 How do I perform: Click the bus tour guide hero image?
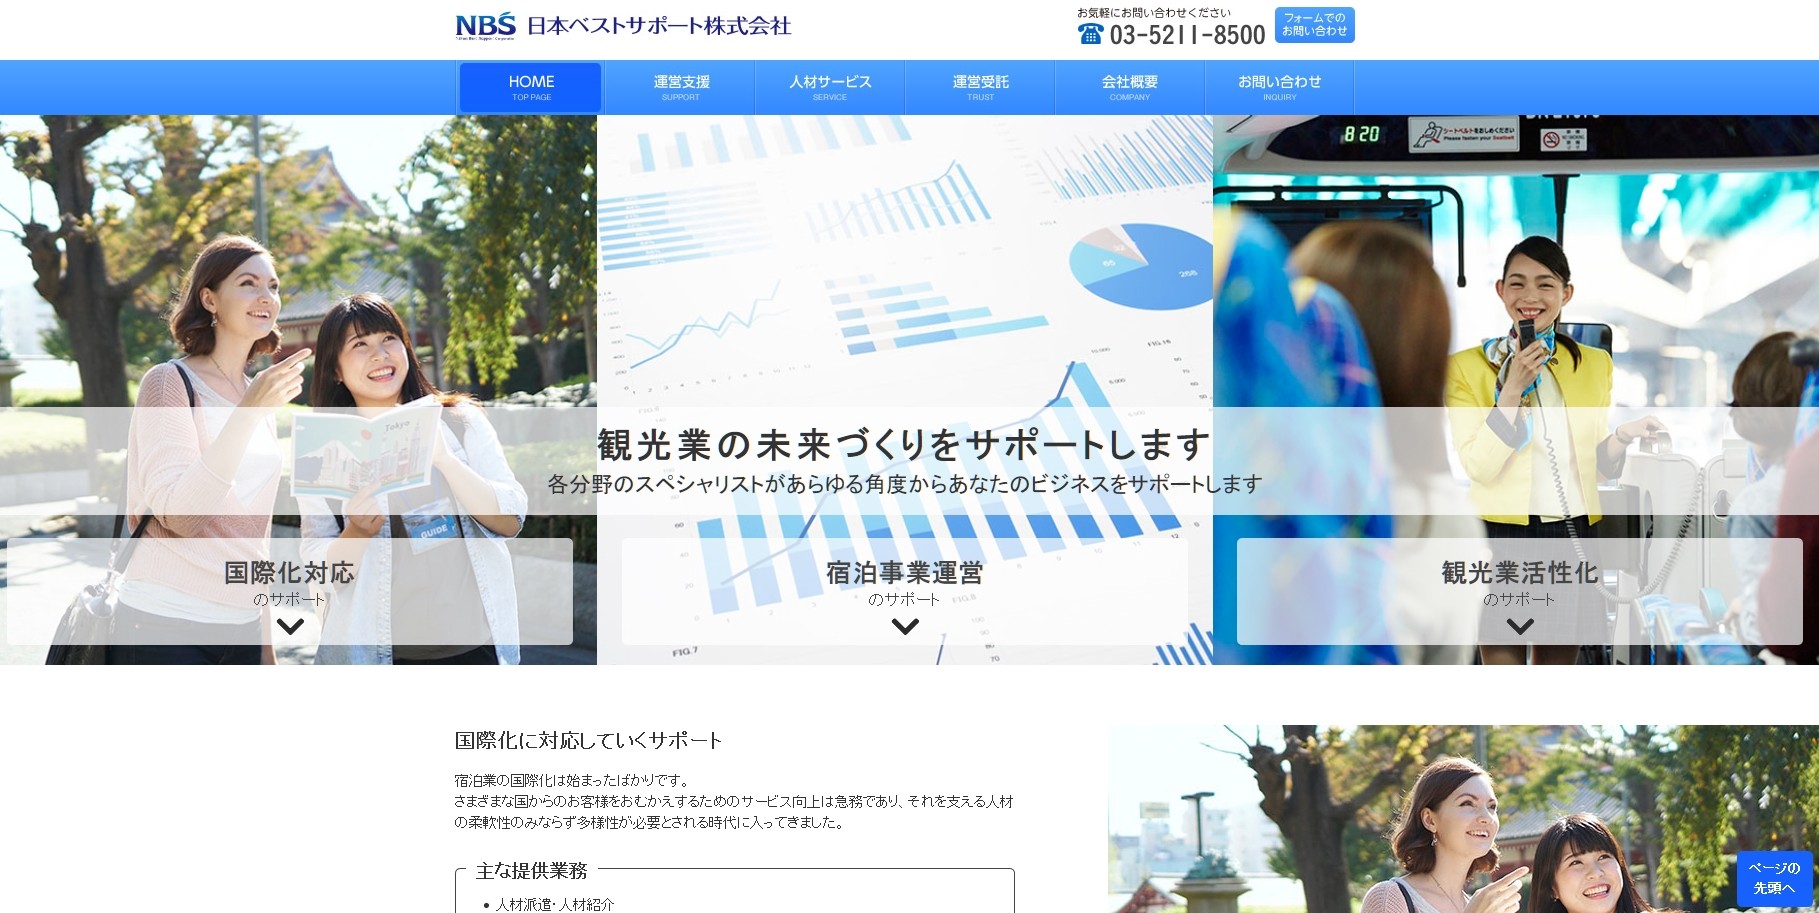click(x=1515, y=300)
